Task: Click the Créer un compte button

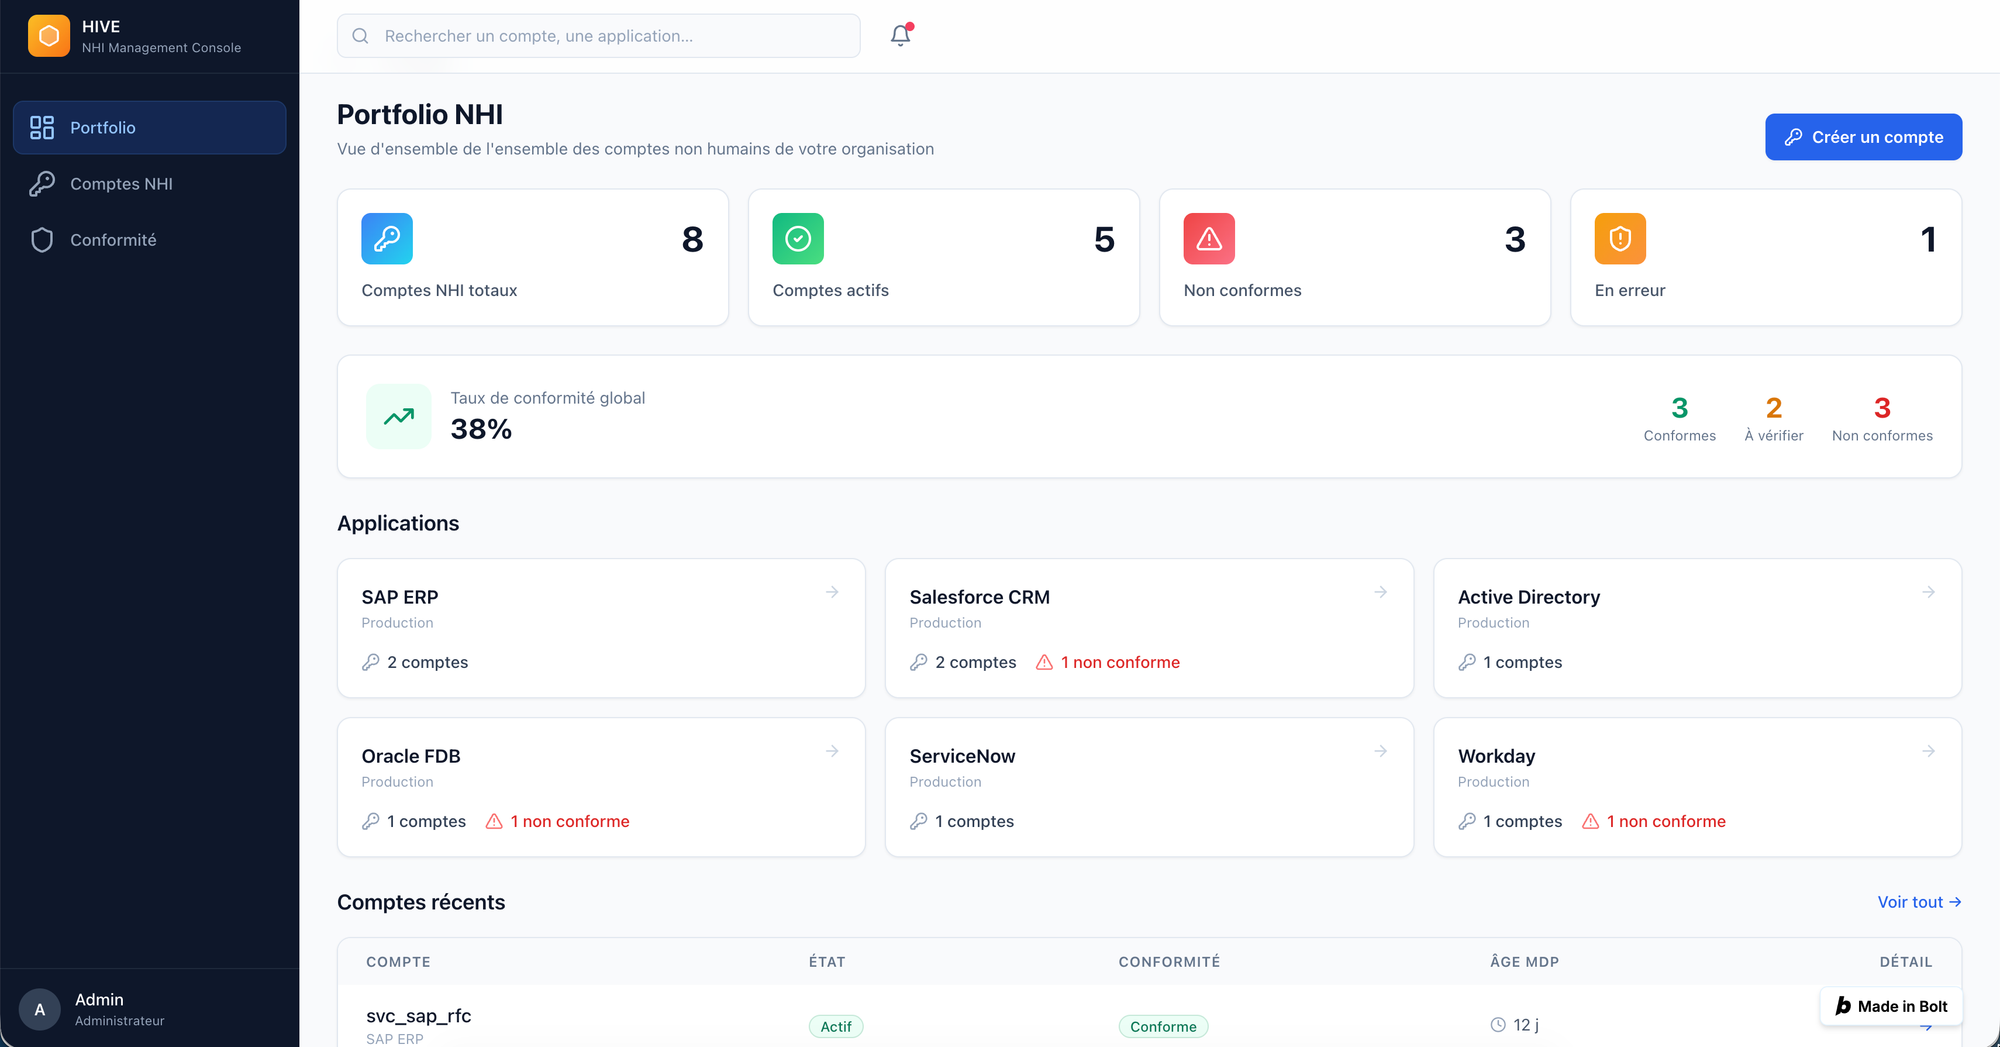Action: tap(1863, 137)
